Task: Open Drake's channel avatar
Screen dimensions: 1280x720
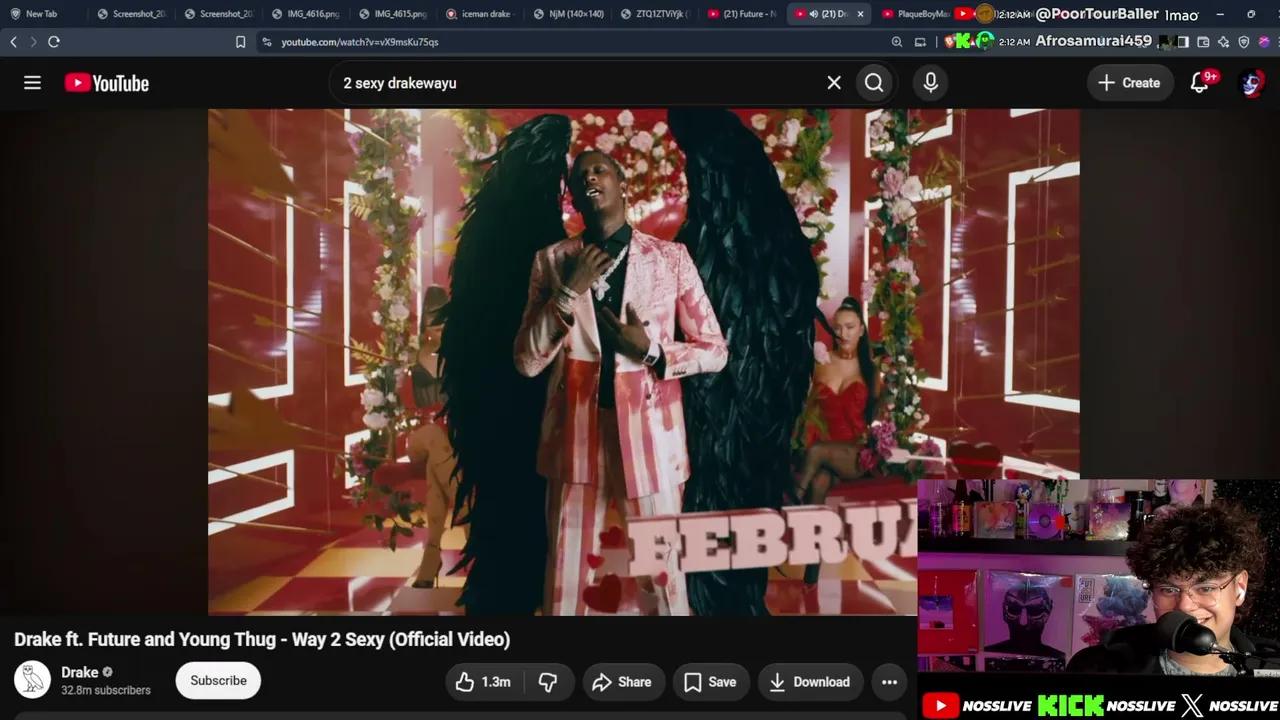Action: point(32,680)
